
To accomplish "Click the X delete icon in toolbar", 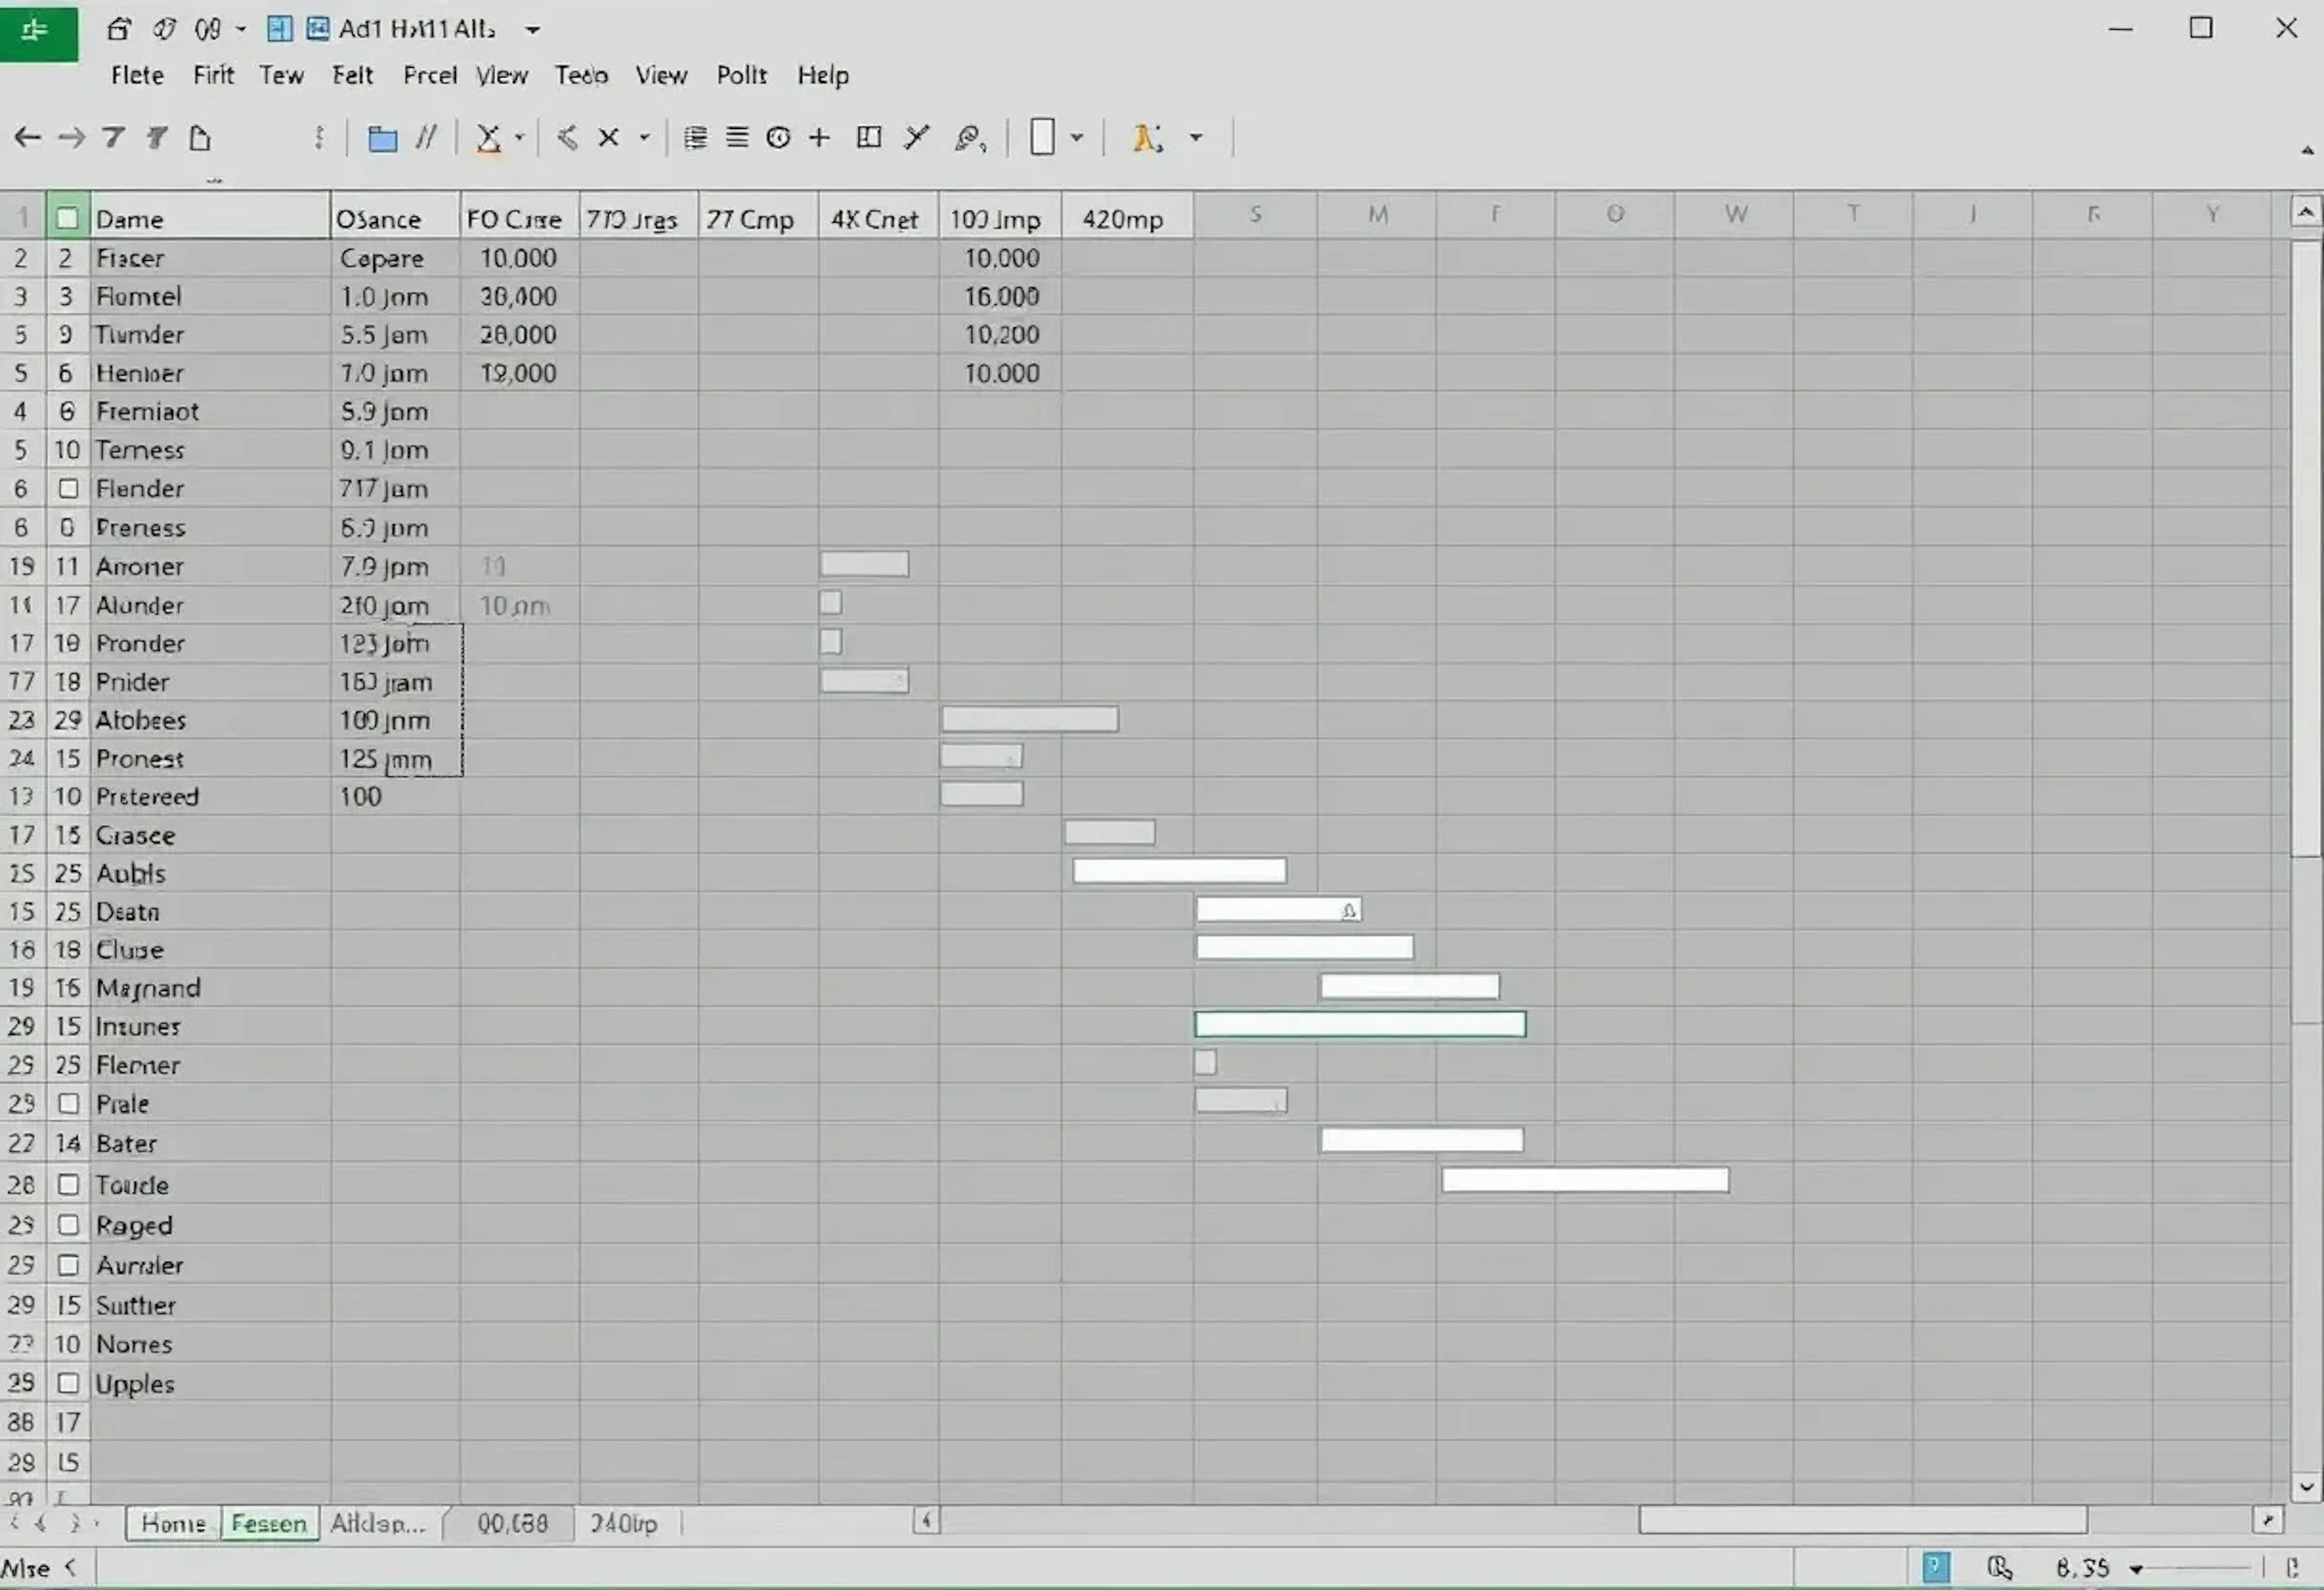I will pyautogui.click(x=608, y=137).
